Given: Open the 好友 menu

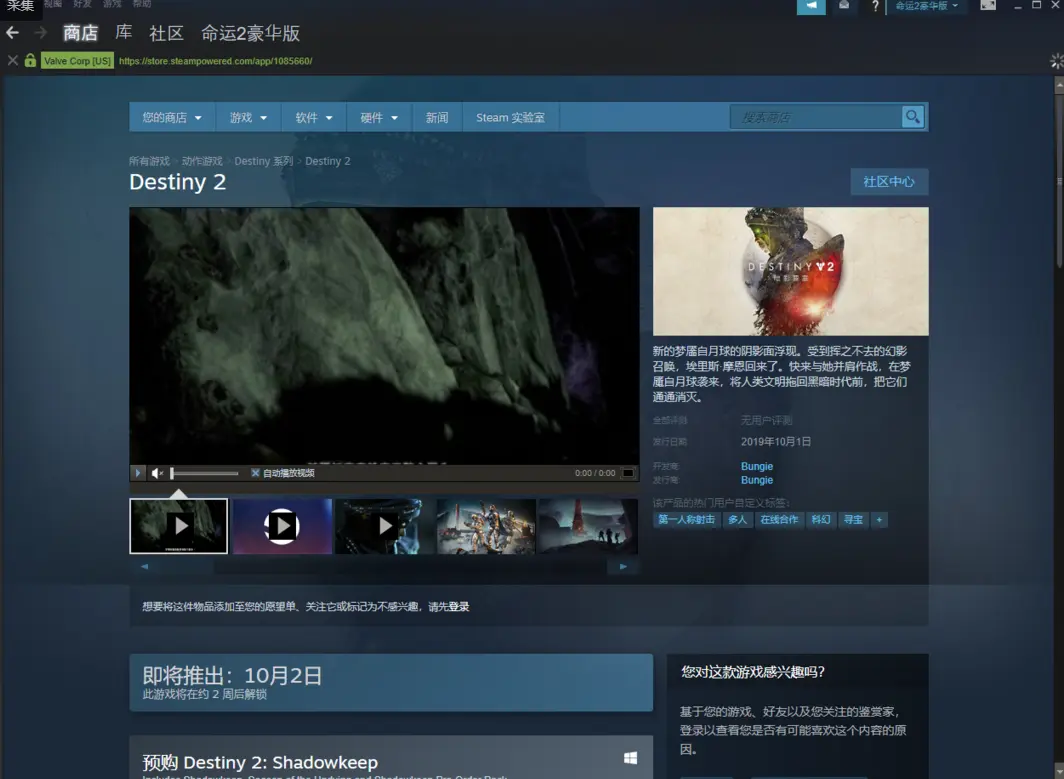Looking at the screenshot, I should click(x=82, y=4).
